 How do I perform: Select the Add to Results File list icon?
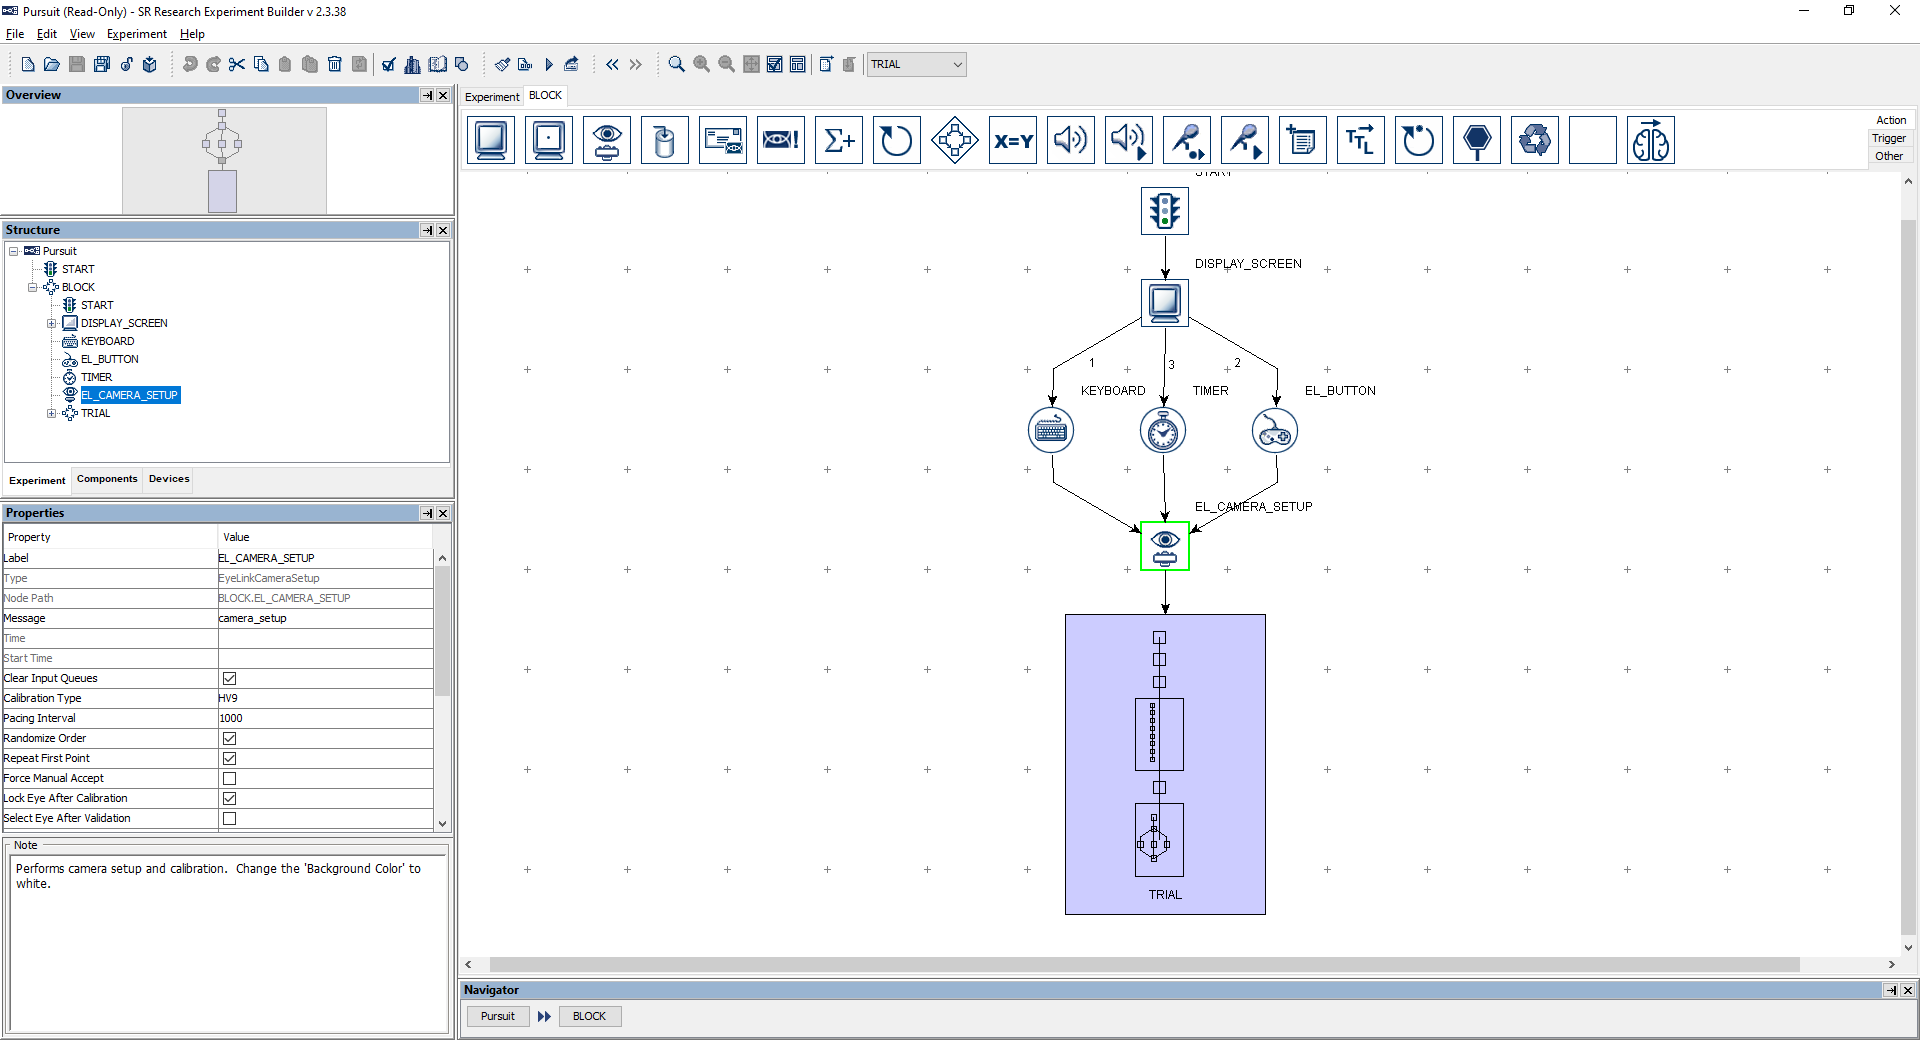click(x=1303, y=140)
